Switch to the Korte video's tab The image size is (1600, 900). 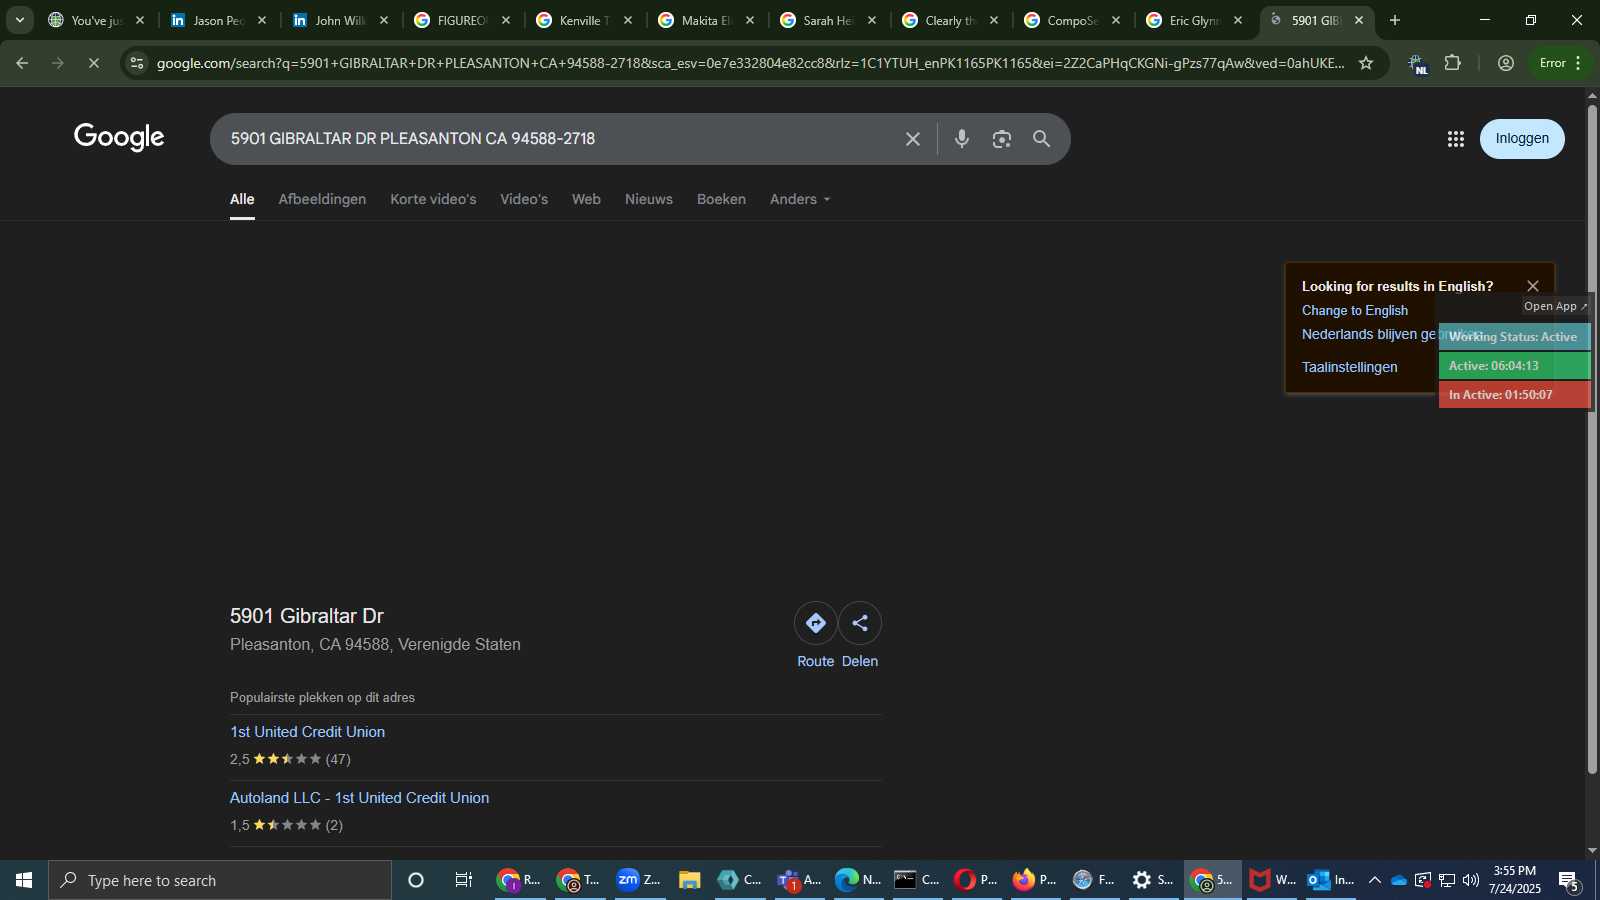433,199
